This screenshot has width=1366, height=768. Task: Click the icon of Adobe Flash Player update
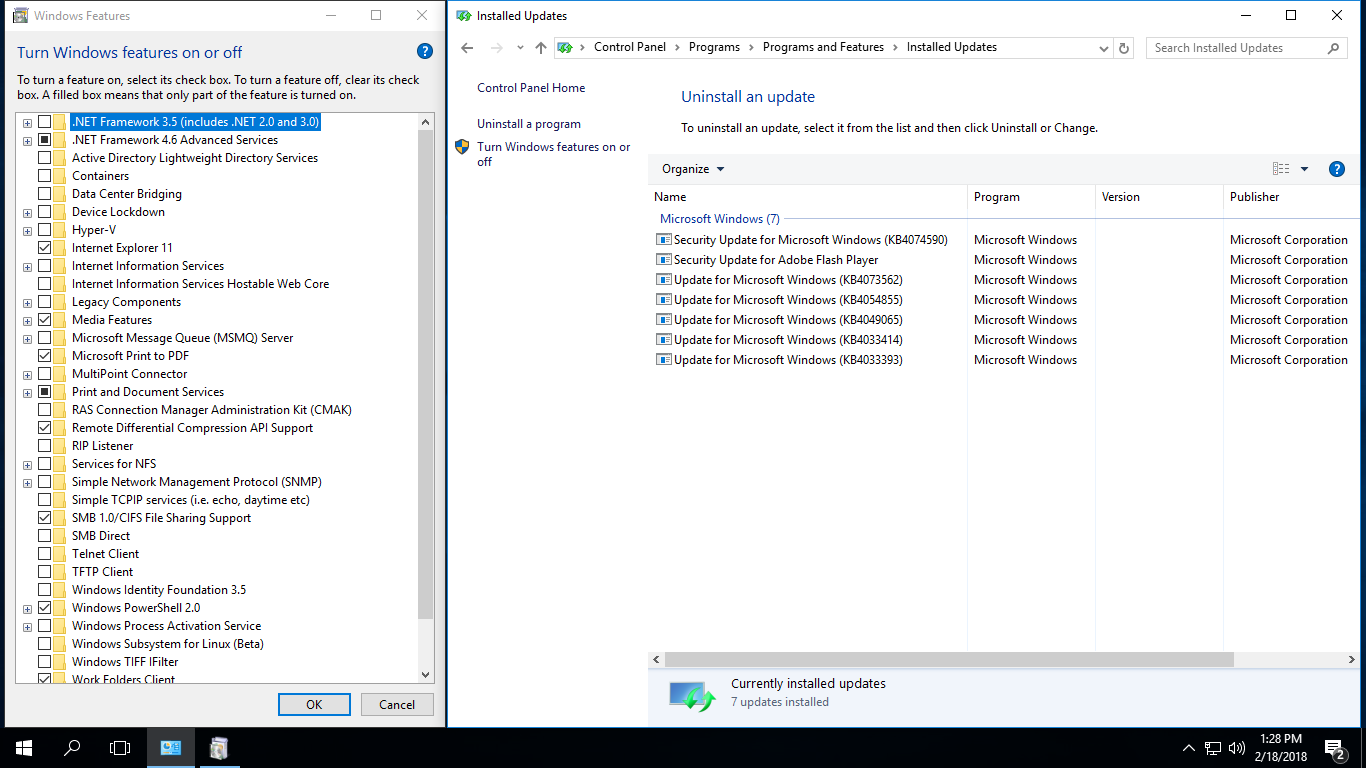click(663, 260)
